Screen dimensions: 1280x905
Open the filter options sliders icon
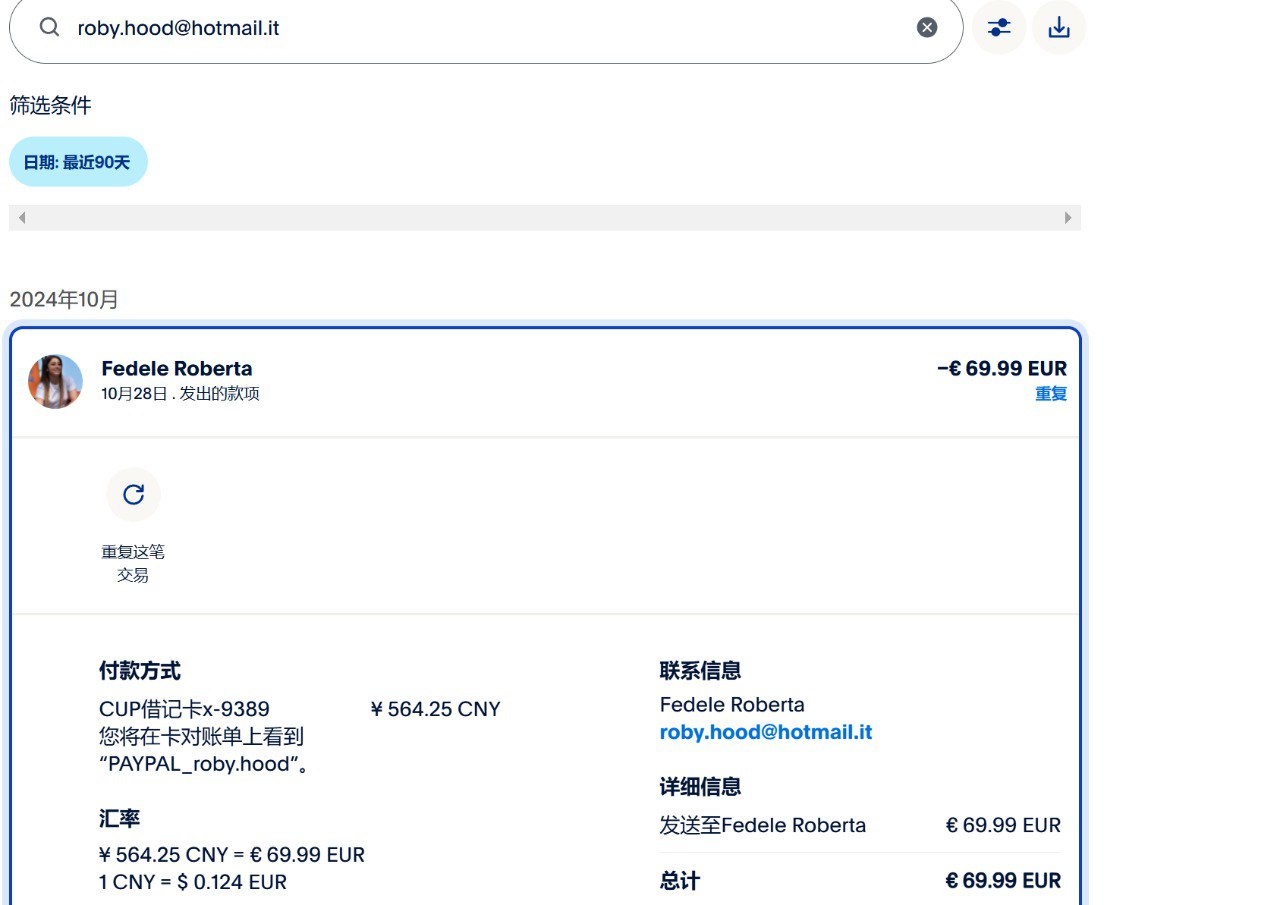999,28
